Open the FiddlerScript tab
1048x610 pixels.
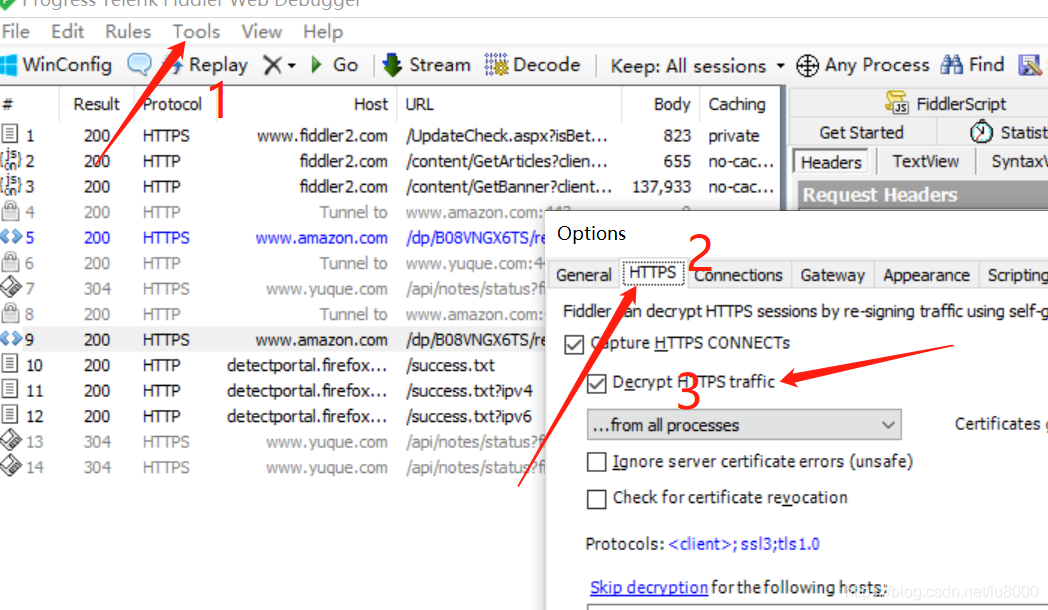(946, 104)
